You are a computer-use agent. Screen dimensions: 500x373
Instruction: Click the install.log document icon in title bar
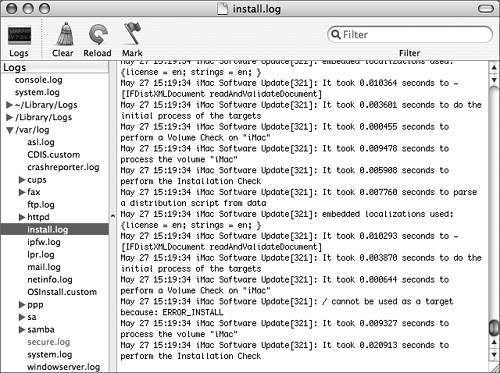click(222, 8)
